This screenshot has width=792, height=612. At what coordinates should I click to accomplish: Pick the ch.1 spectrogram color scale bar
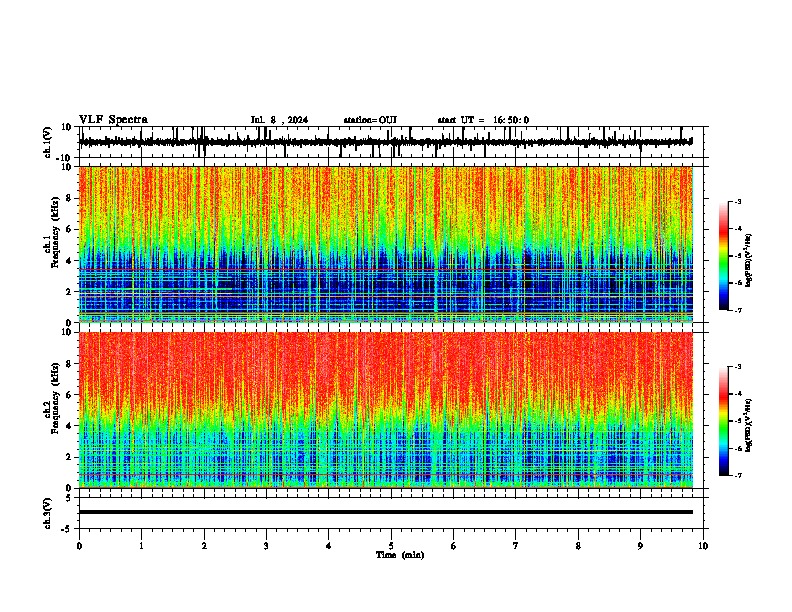723,256
